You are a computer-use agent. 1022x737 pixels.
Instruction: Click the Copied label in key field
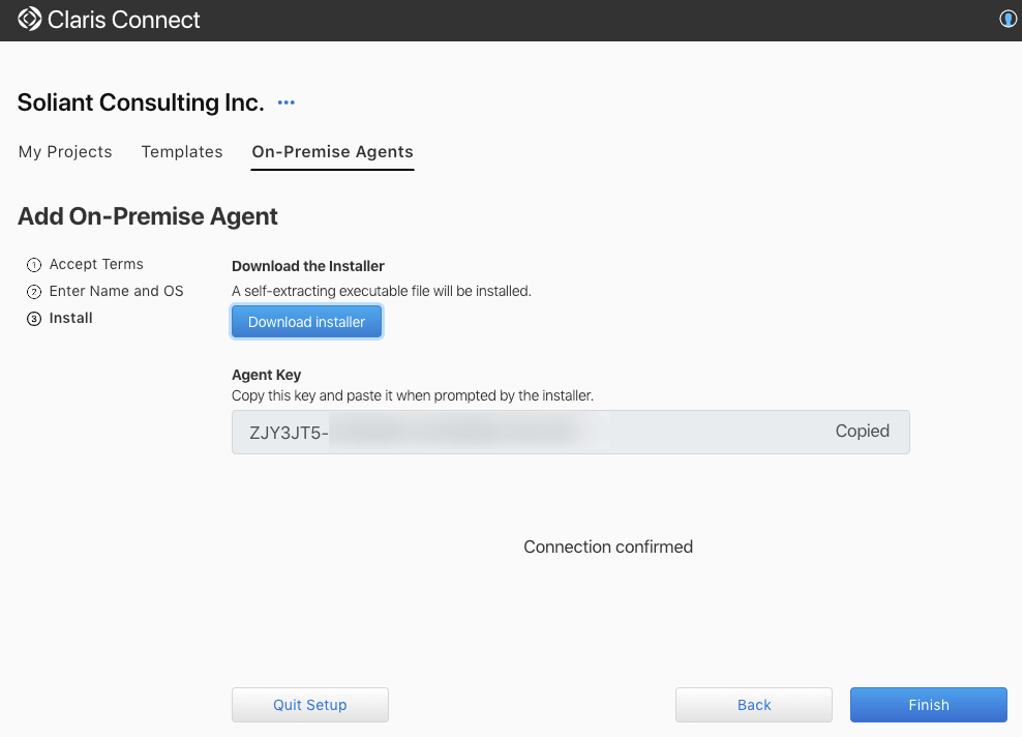click(x=862, y=431)
